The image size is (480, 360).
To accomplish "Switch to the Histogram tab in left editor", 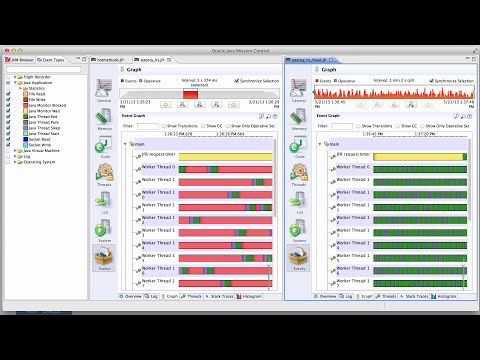I will click(x=249, y=296).
